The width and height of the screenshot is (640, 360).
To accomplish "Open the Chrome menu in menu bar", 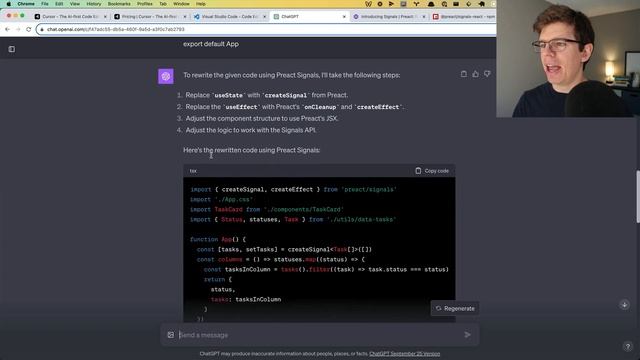I will click(x=26, y=4).
